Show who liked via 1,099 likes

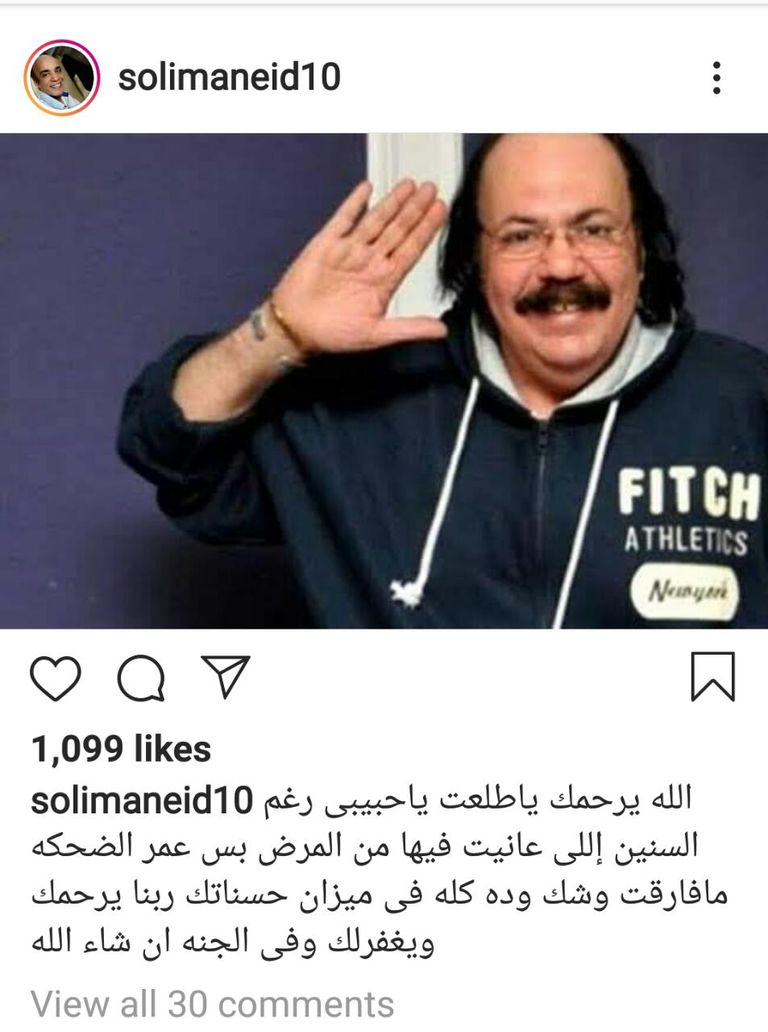coord(121,750)
